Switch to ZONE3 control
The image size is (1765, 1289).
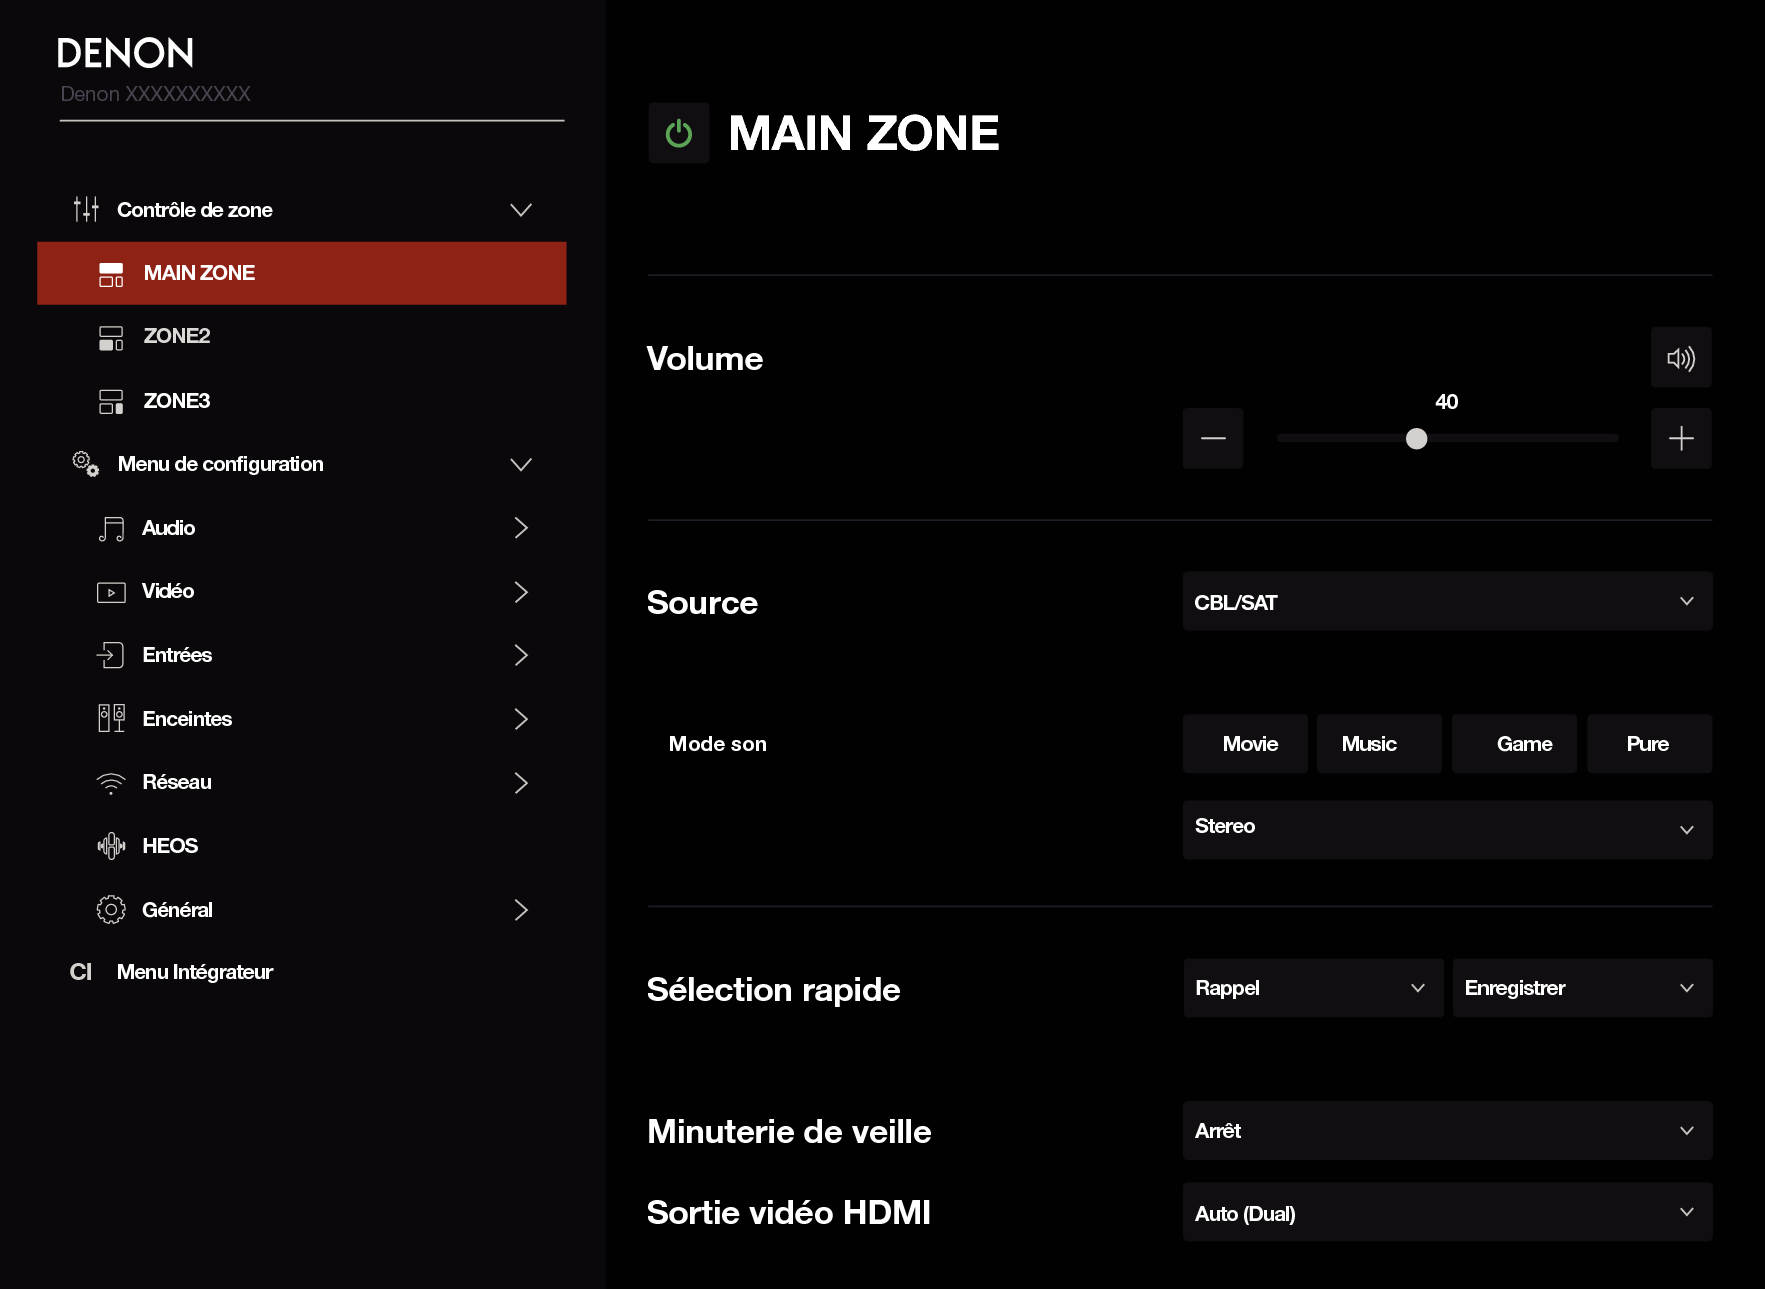pyautogui.click(x=177, y=401)
